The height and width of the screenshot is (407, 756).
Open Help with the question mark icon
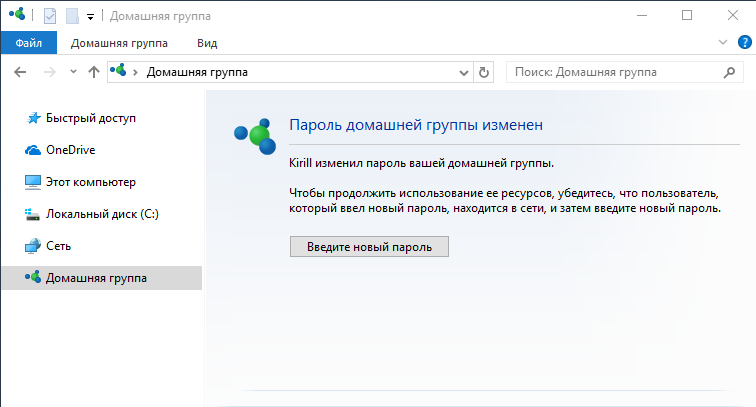(745, 42)
